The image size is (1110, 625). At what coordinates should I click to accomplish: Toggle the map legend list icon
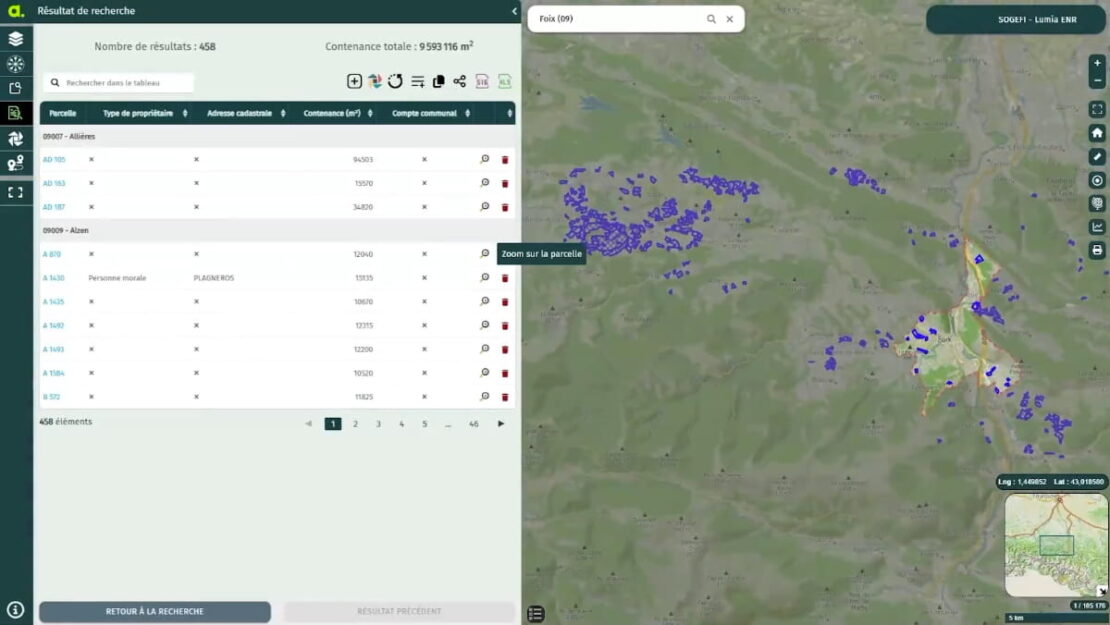(536, 614)
